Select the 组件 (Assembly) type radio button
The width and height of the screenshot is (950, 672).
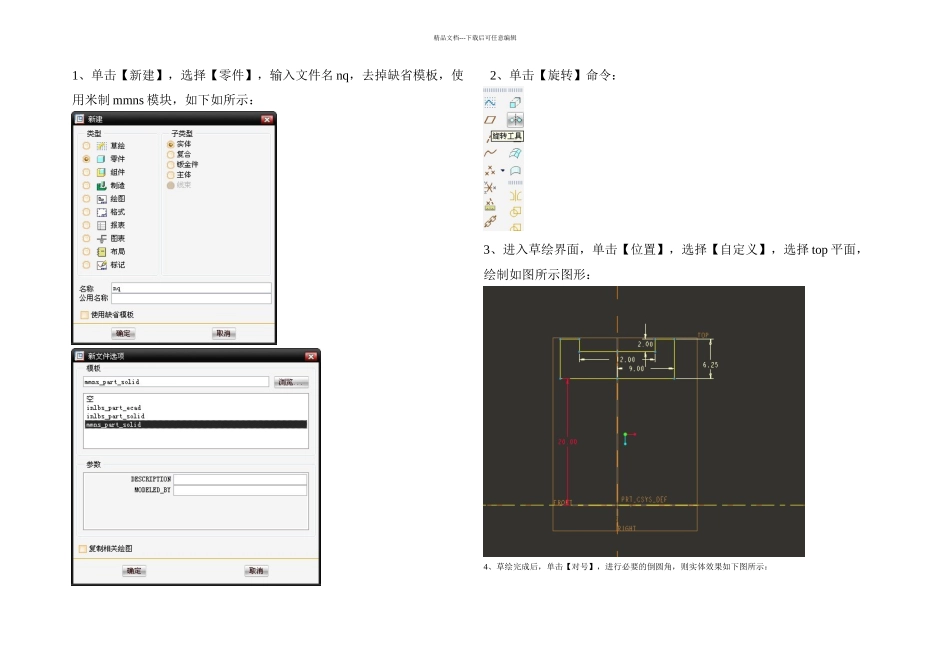86,172
